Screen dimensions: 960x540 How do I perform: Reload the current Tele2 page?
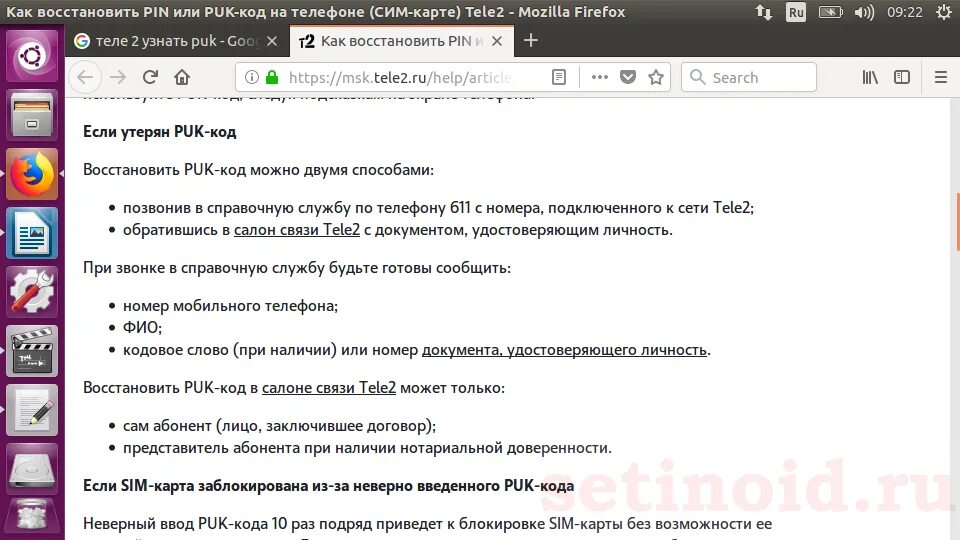coord(151,77)
